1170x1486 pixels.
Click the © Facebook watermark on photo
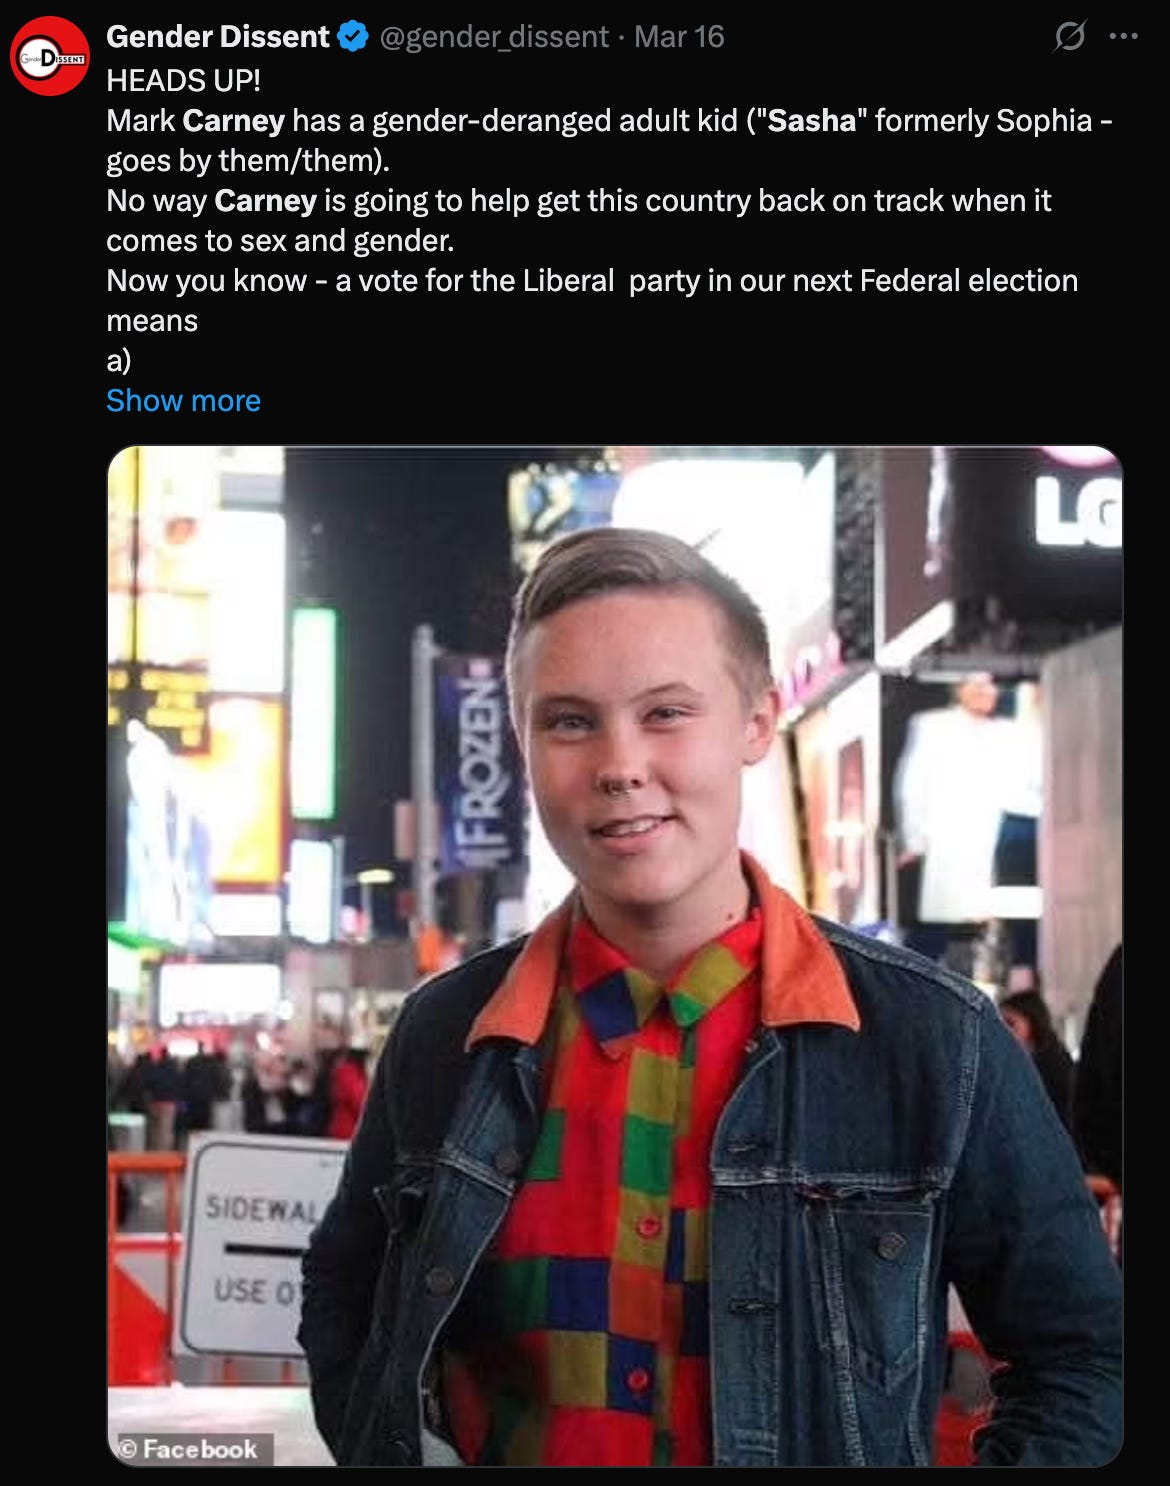[189, 1449]
